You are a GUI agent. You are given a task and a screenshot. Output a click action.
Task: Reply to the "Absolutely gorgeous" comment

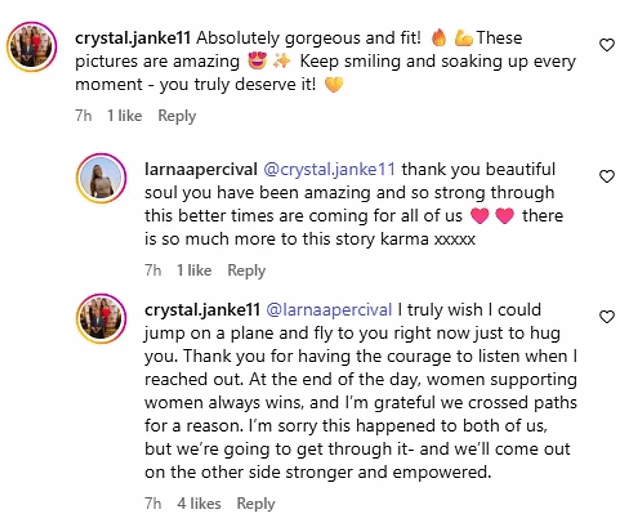pos(177,116)
